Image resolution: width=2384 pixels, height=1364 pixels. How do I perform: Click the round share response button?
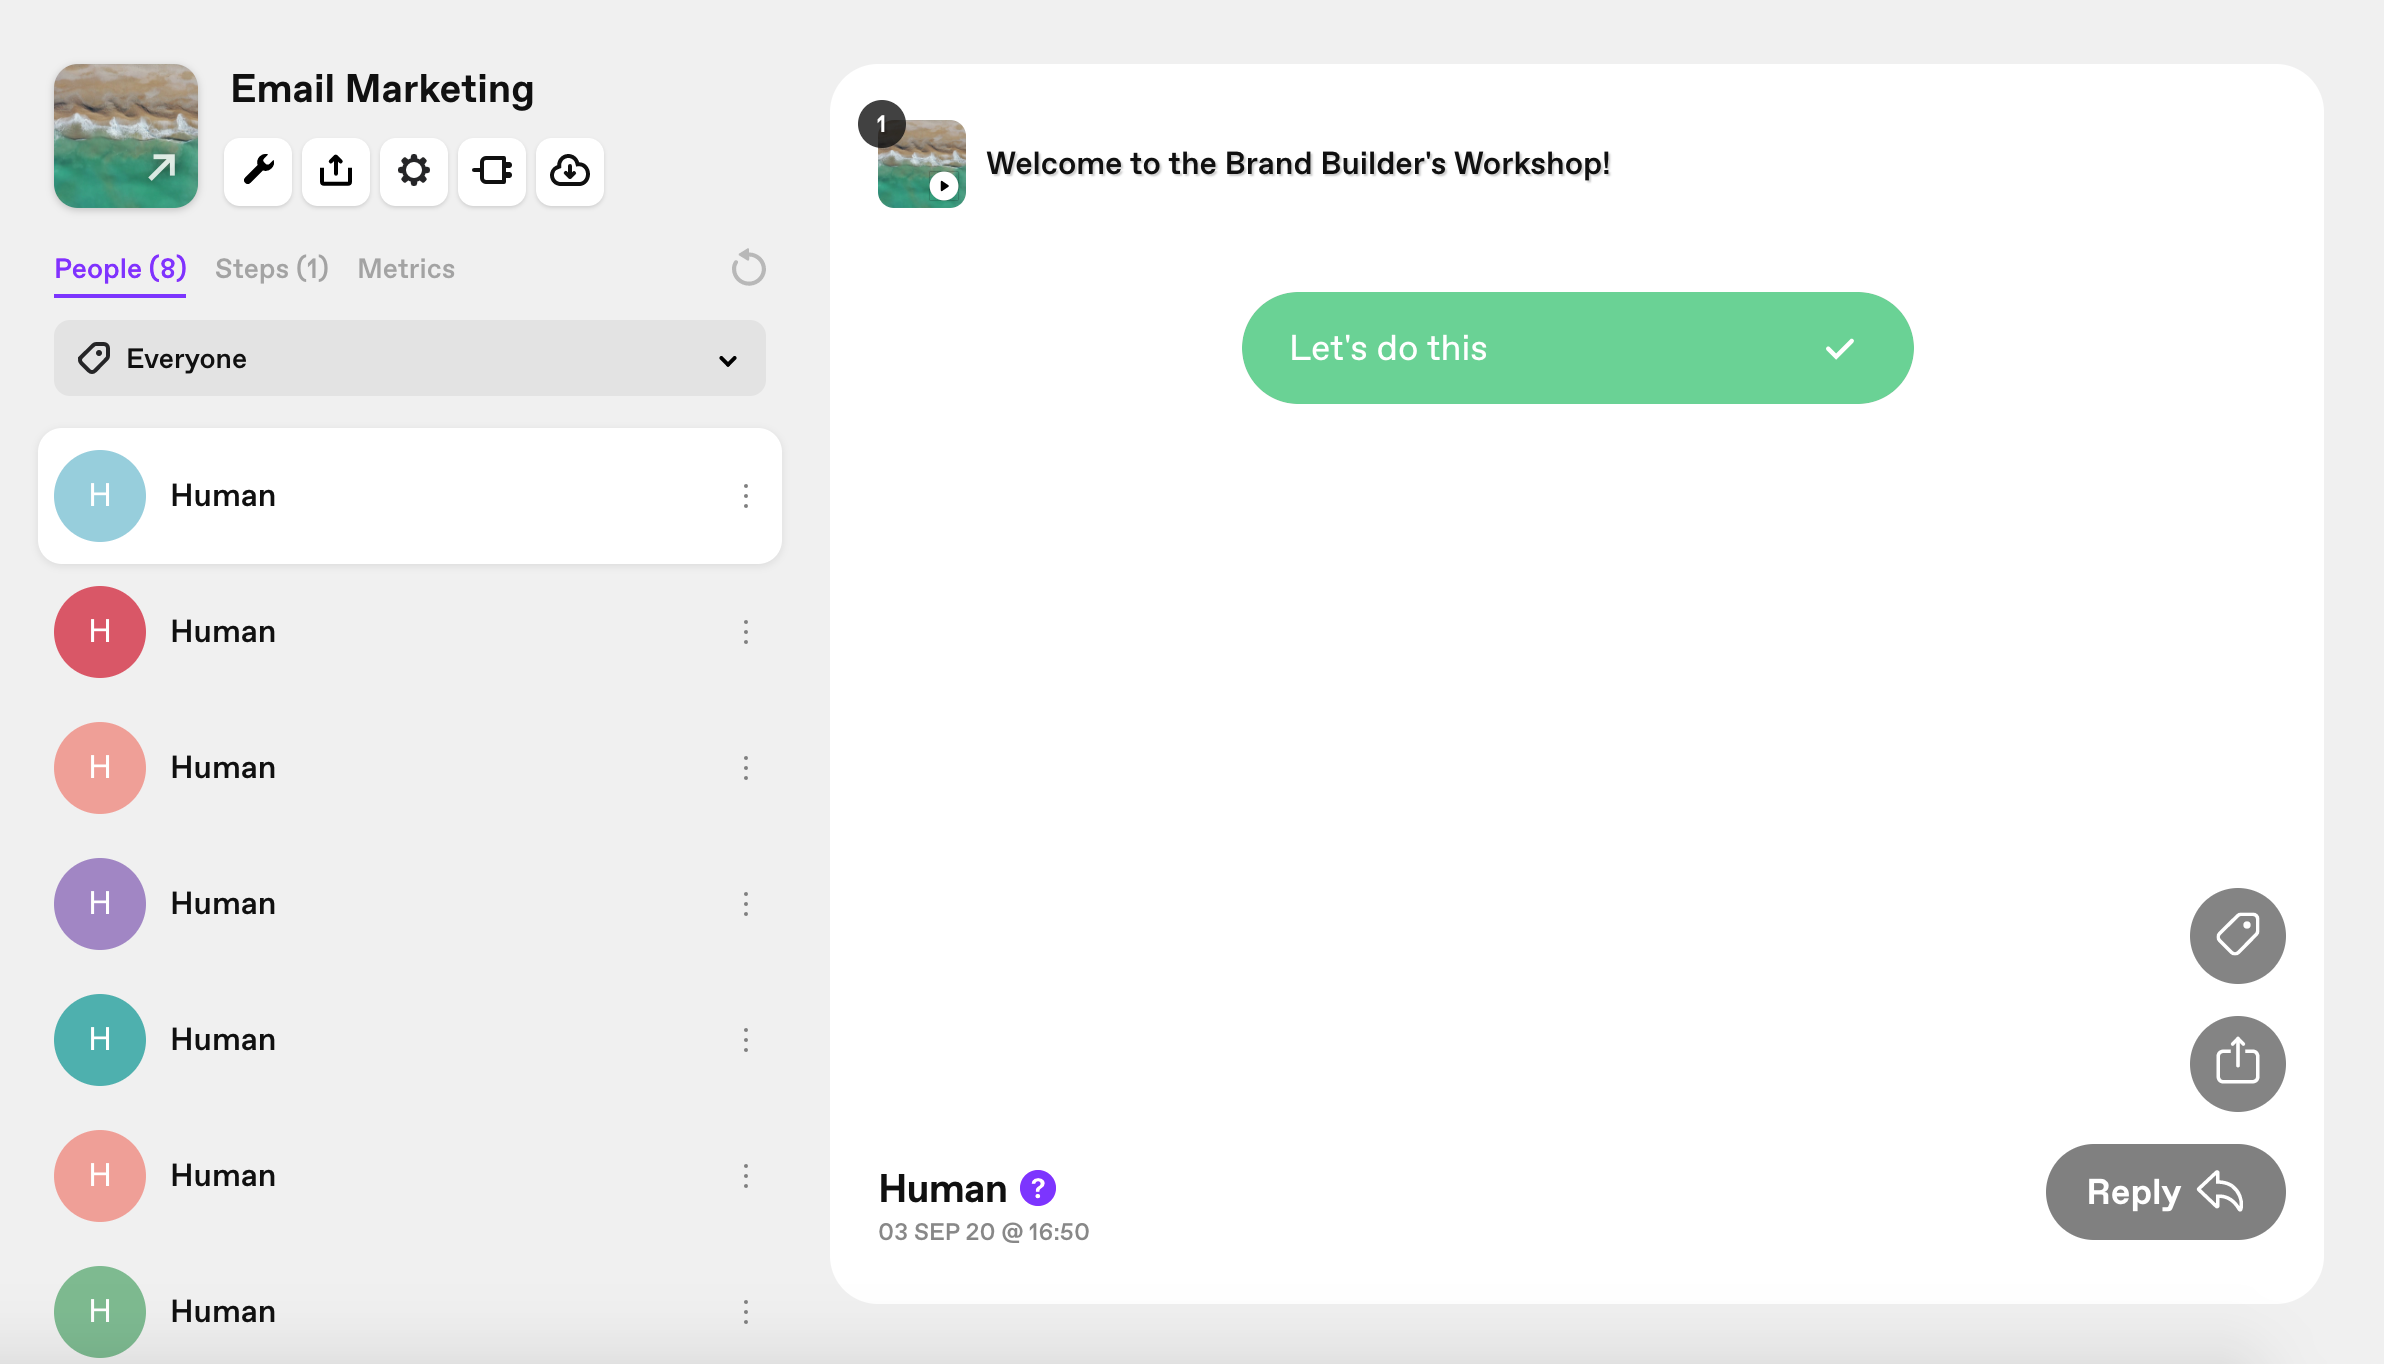coord(2238,1064)
